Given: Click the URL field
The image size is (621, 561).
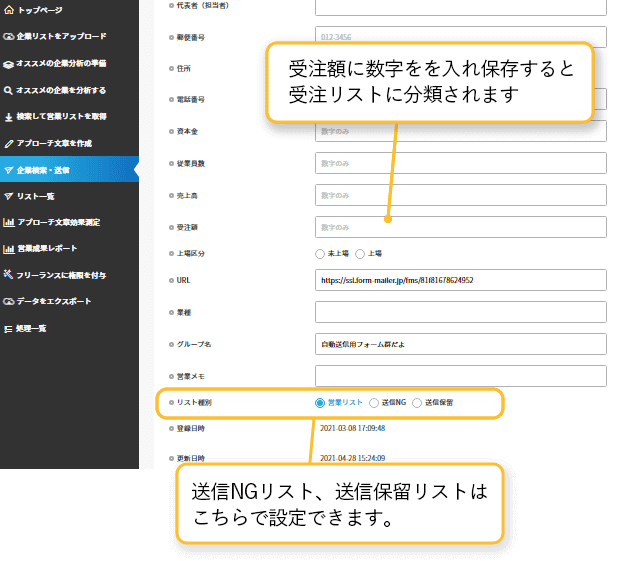Looking at the screenshot, I should pyautogui.click(x=461, y=280).
